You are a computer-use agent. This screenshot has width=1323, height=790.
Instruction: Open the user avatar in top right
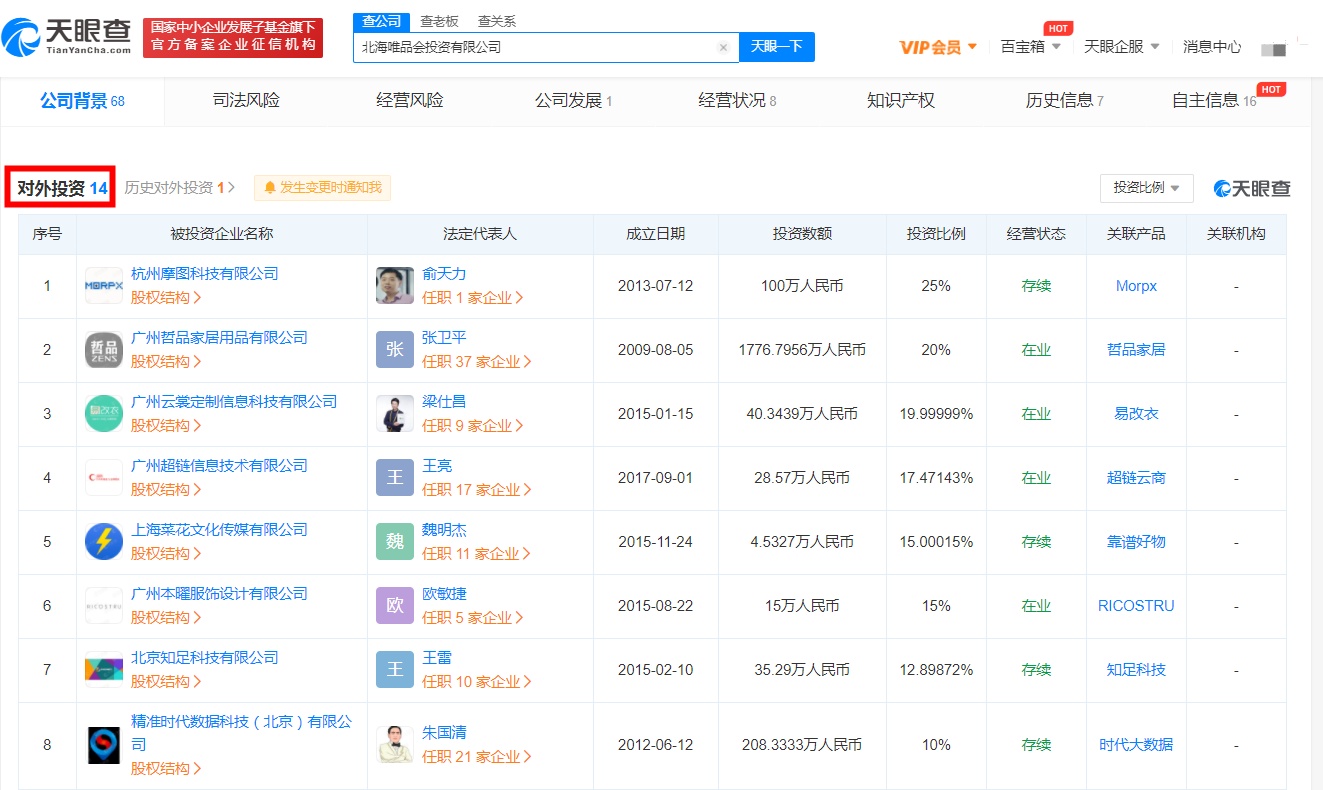pyautogui.click(x=1273, y=48)
